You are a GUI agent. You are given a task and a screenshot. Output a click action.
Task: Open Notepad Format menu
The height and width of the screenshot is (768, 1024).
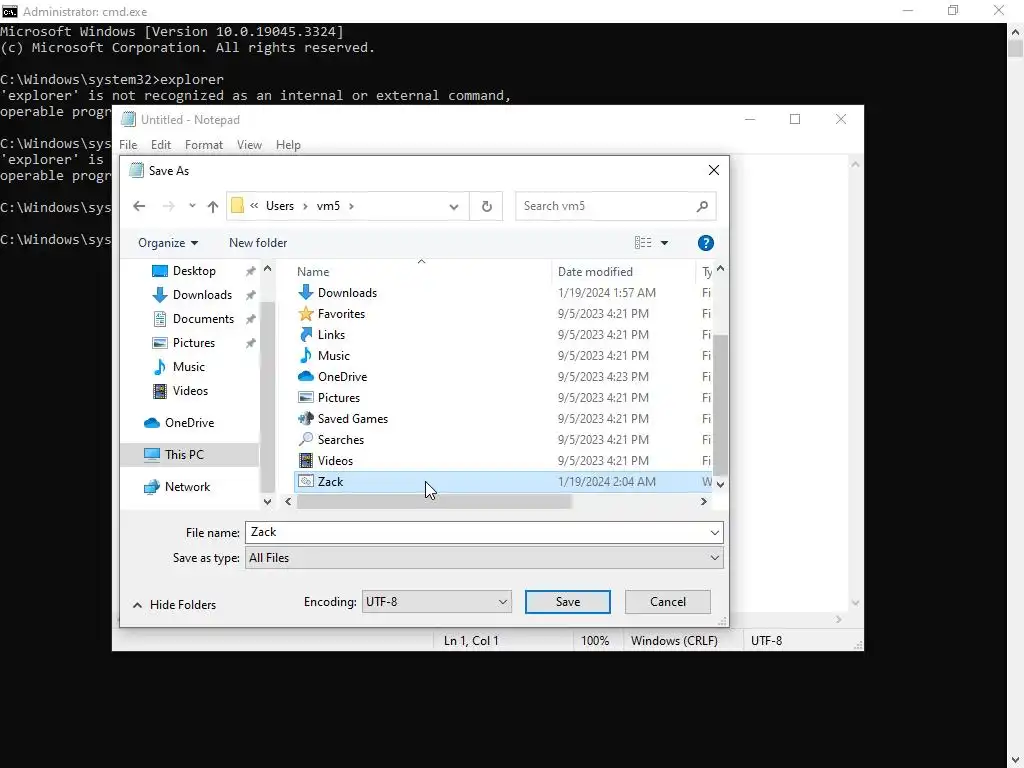click(204, 145)
